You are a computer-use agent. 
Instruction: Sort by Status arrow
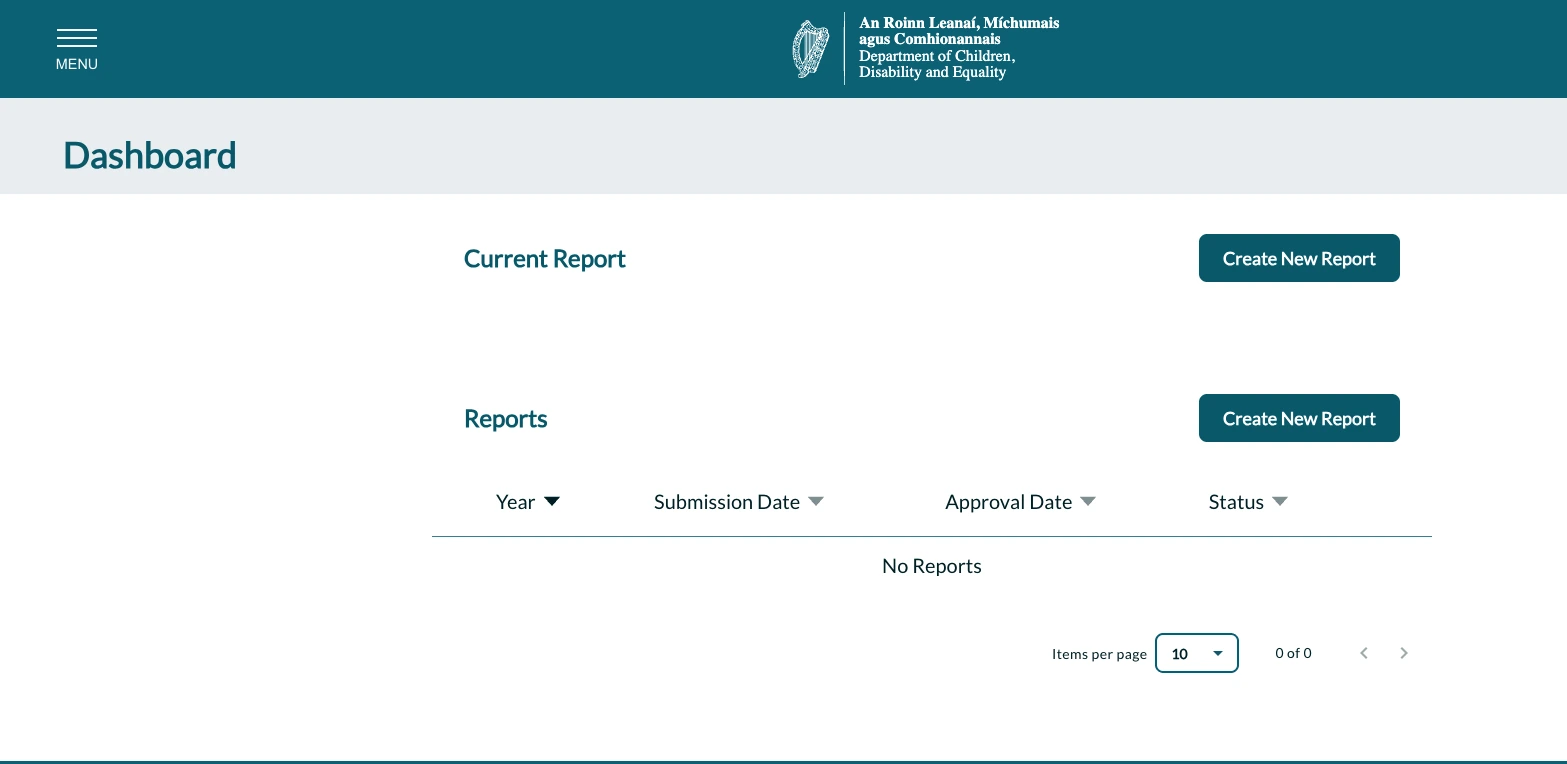click(1279, 502)
